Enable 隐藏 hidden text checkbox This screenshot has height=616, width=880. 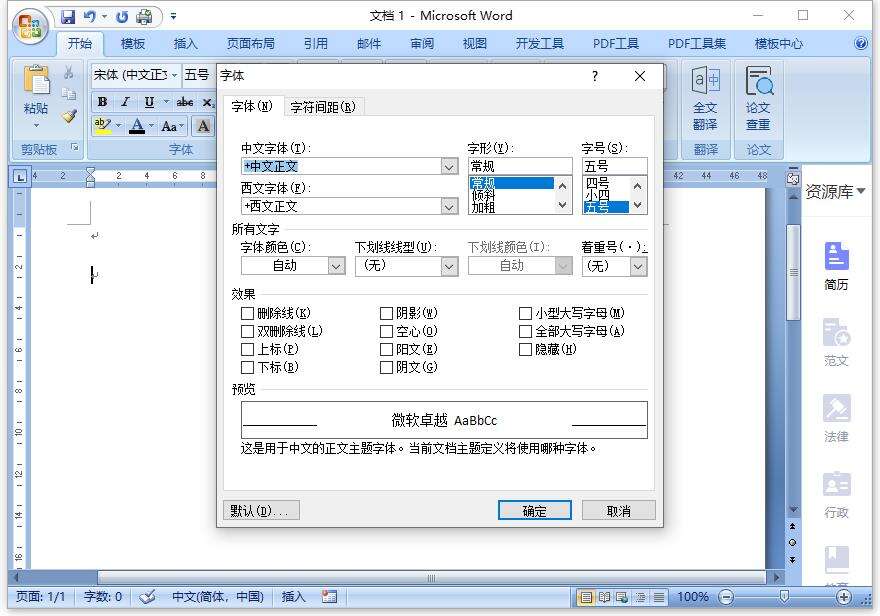[x=525, y=349]
